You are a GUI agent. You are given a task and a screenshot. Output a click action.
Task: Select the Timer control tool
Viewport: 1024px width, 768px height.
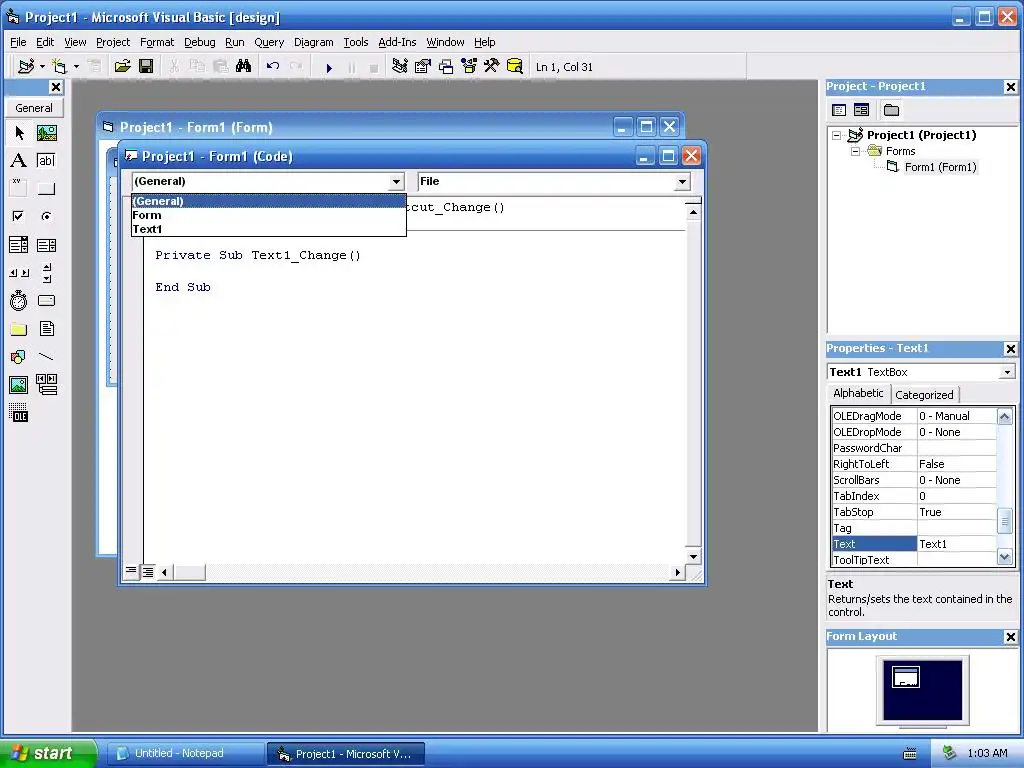click(19, 301)
